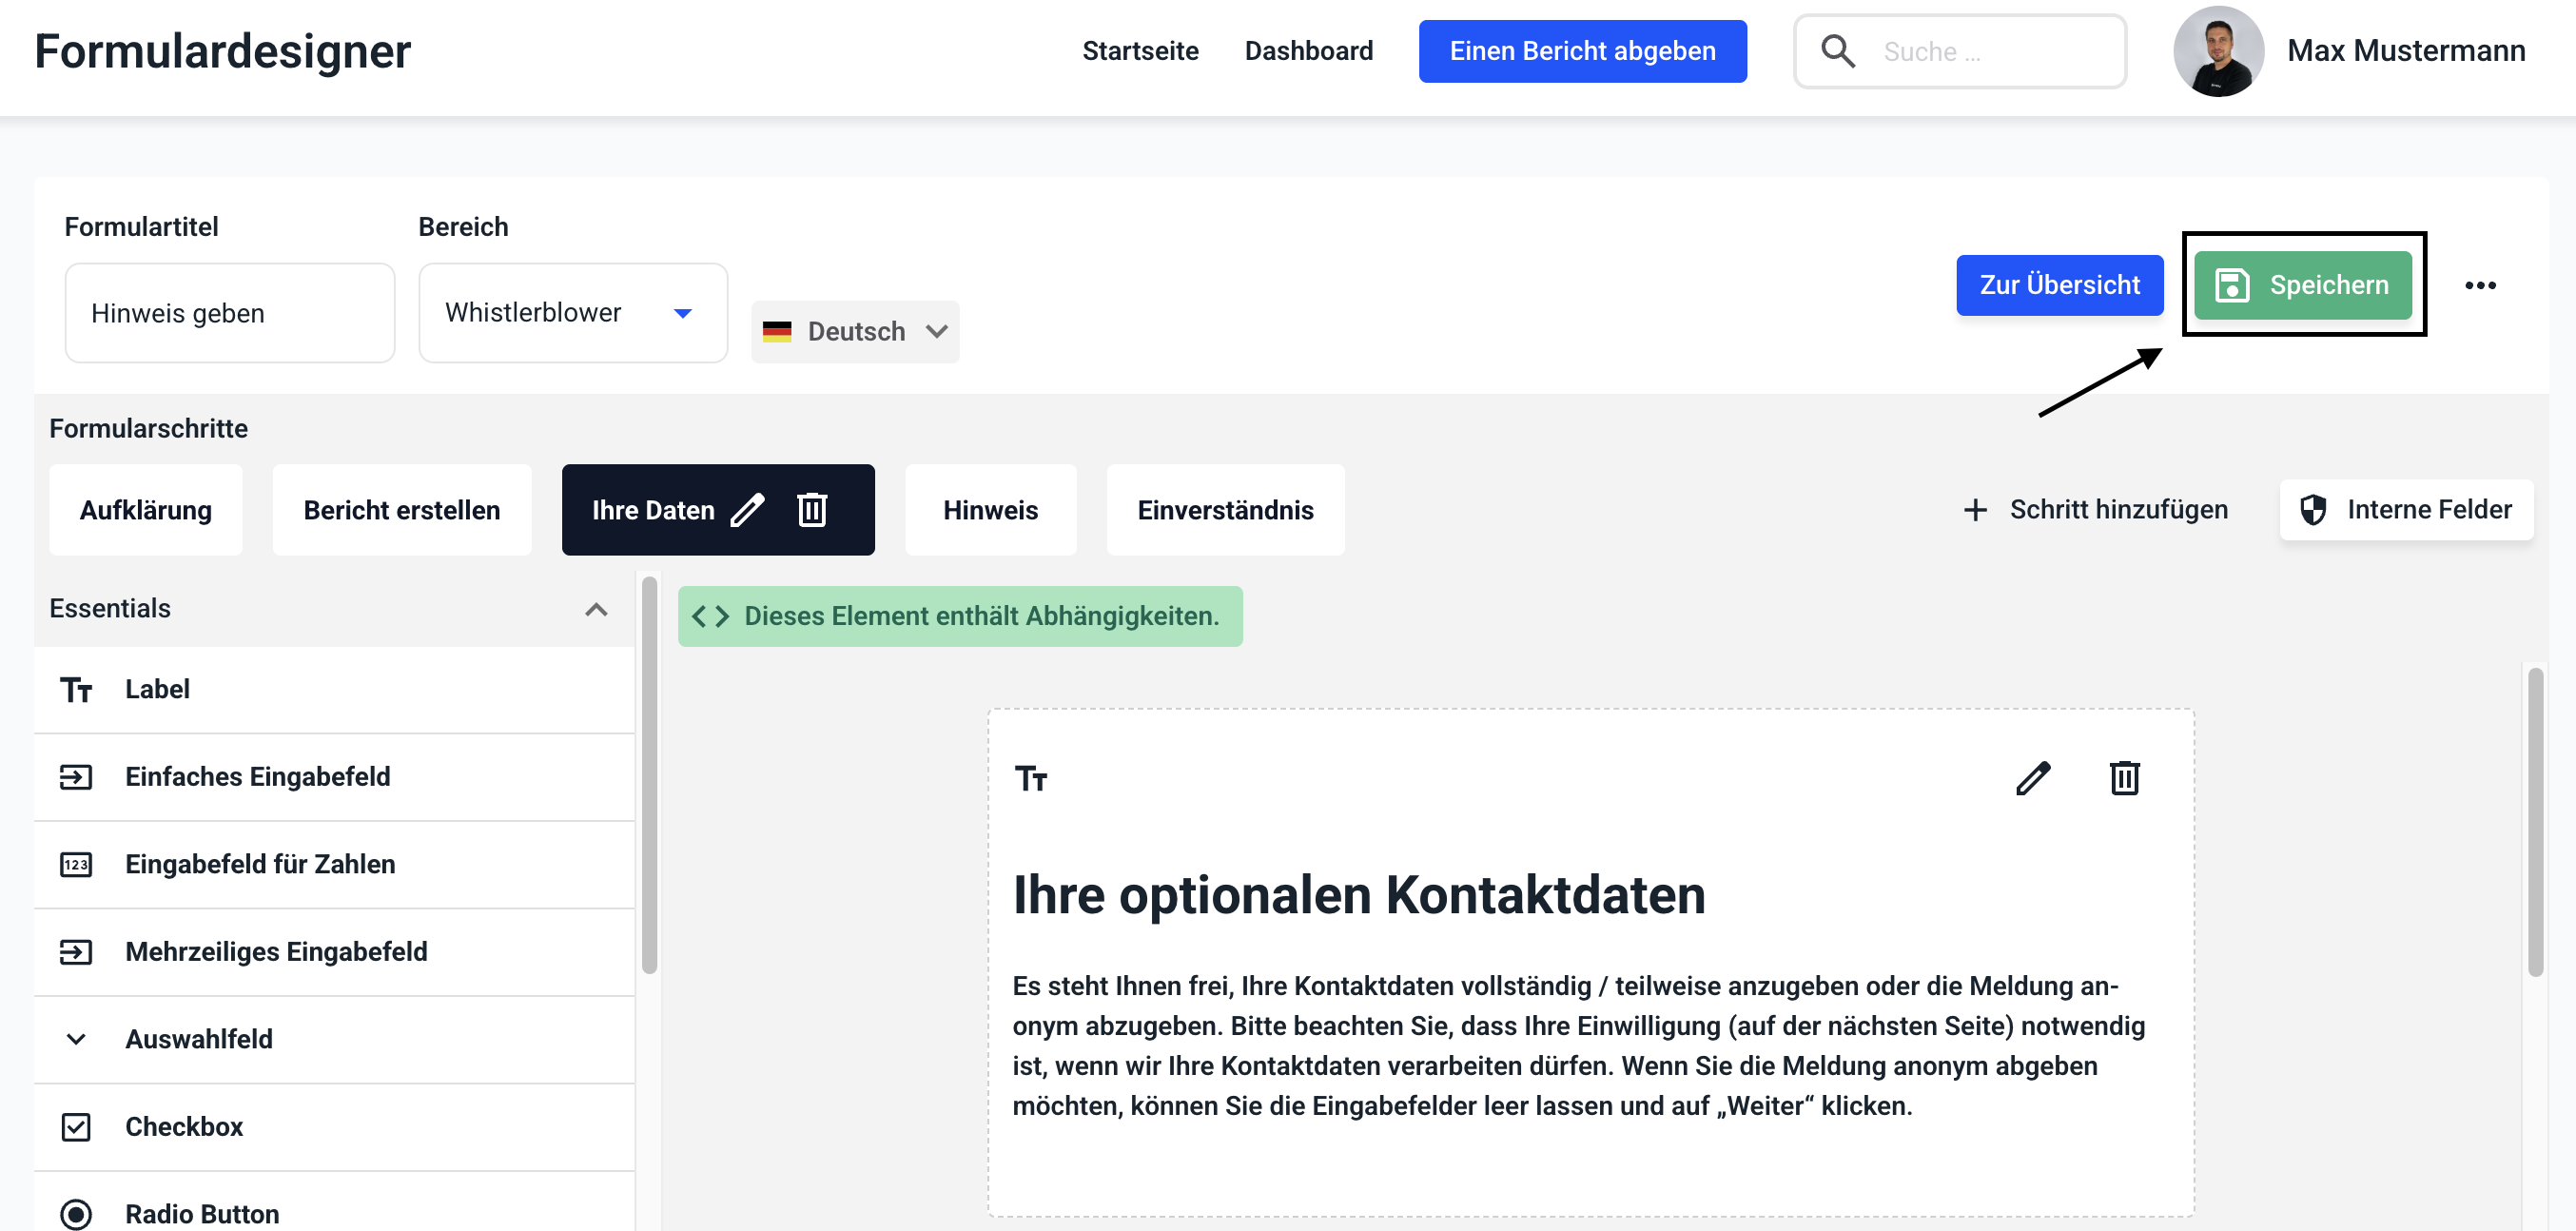Screen dimensions: 2576x1231
Task: Click the pencil icon on Ihre Daten step
Action: pos(747,510)
